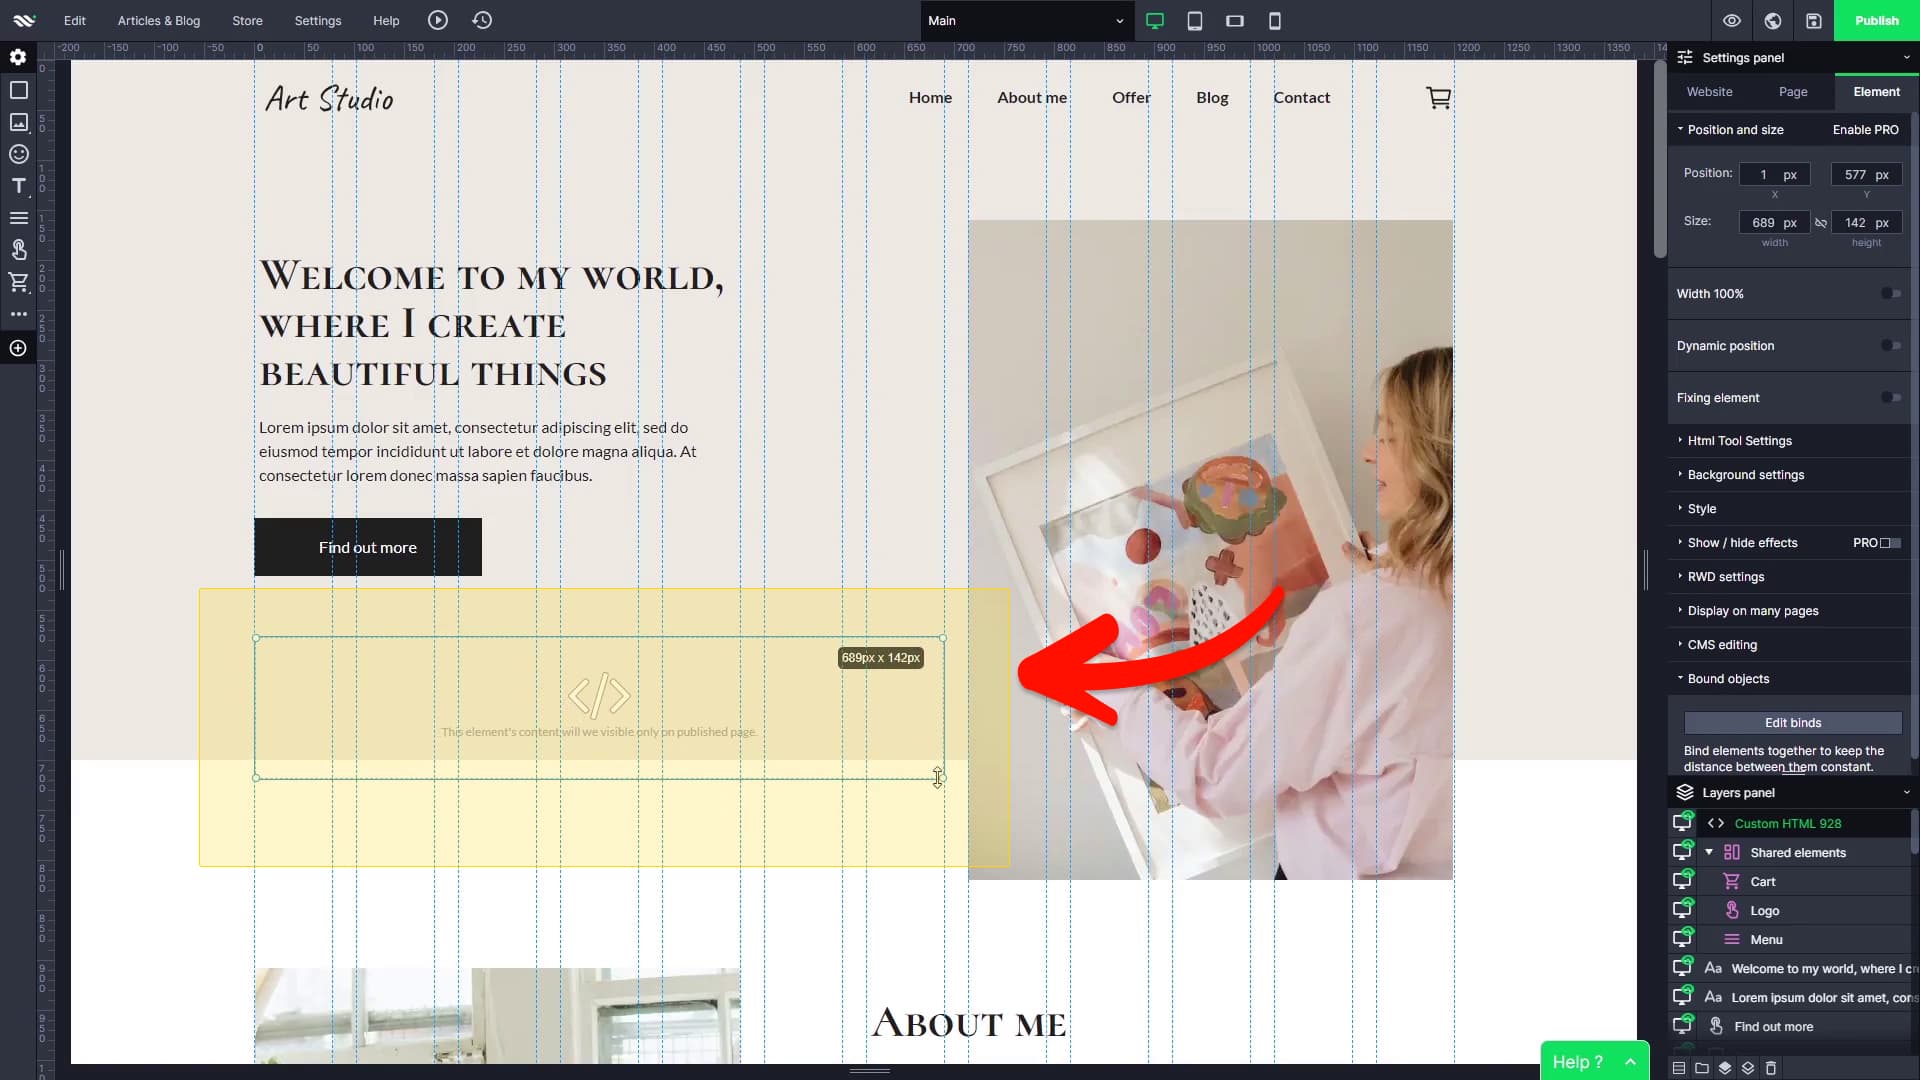The height and width of the screenshot is (1080, 1920).
Task: Select the Text tool in left toolbar
Action: pos(18,186)
